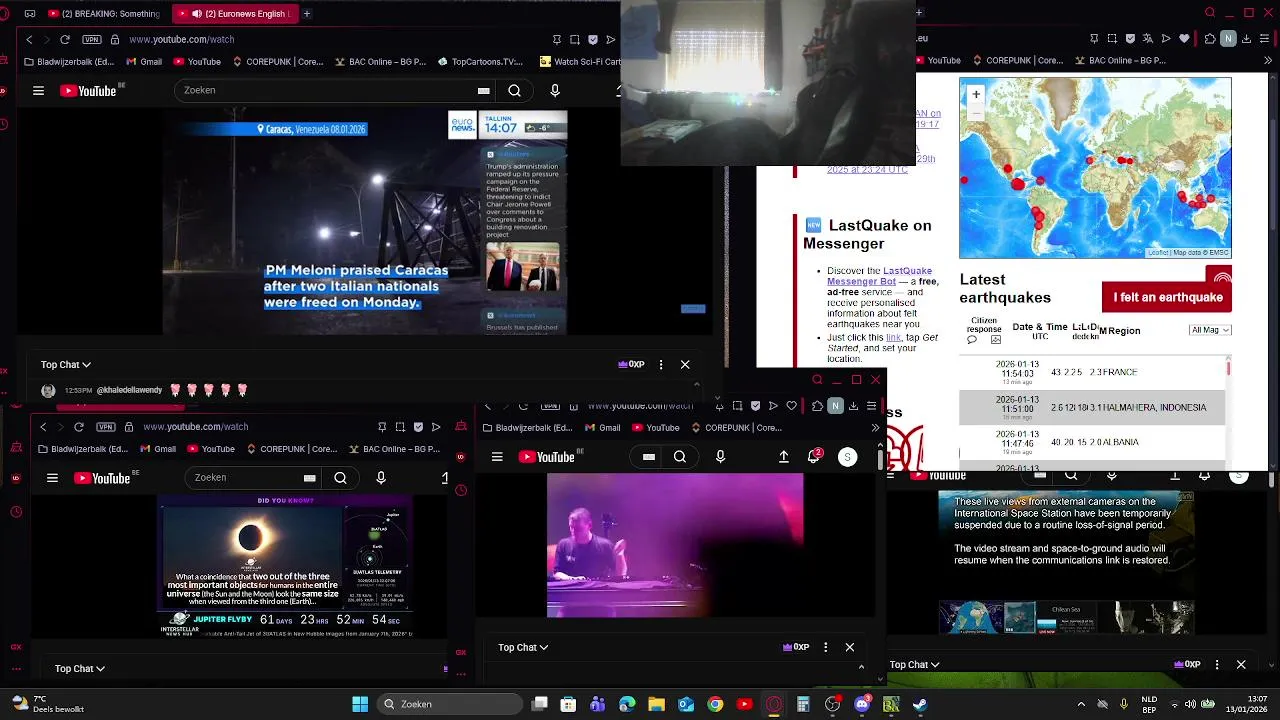The height and width of the screenshot is (720, 1280).
Task: Toggle pin icon in Jupiter Flyby toolbar
Action: point(383,427)
